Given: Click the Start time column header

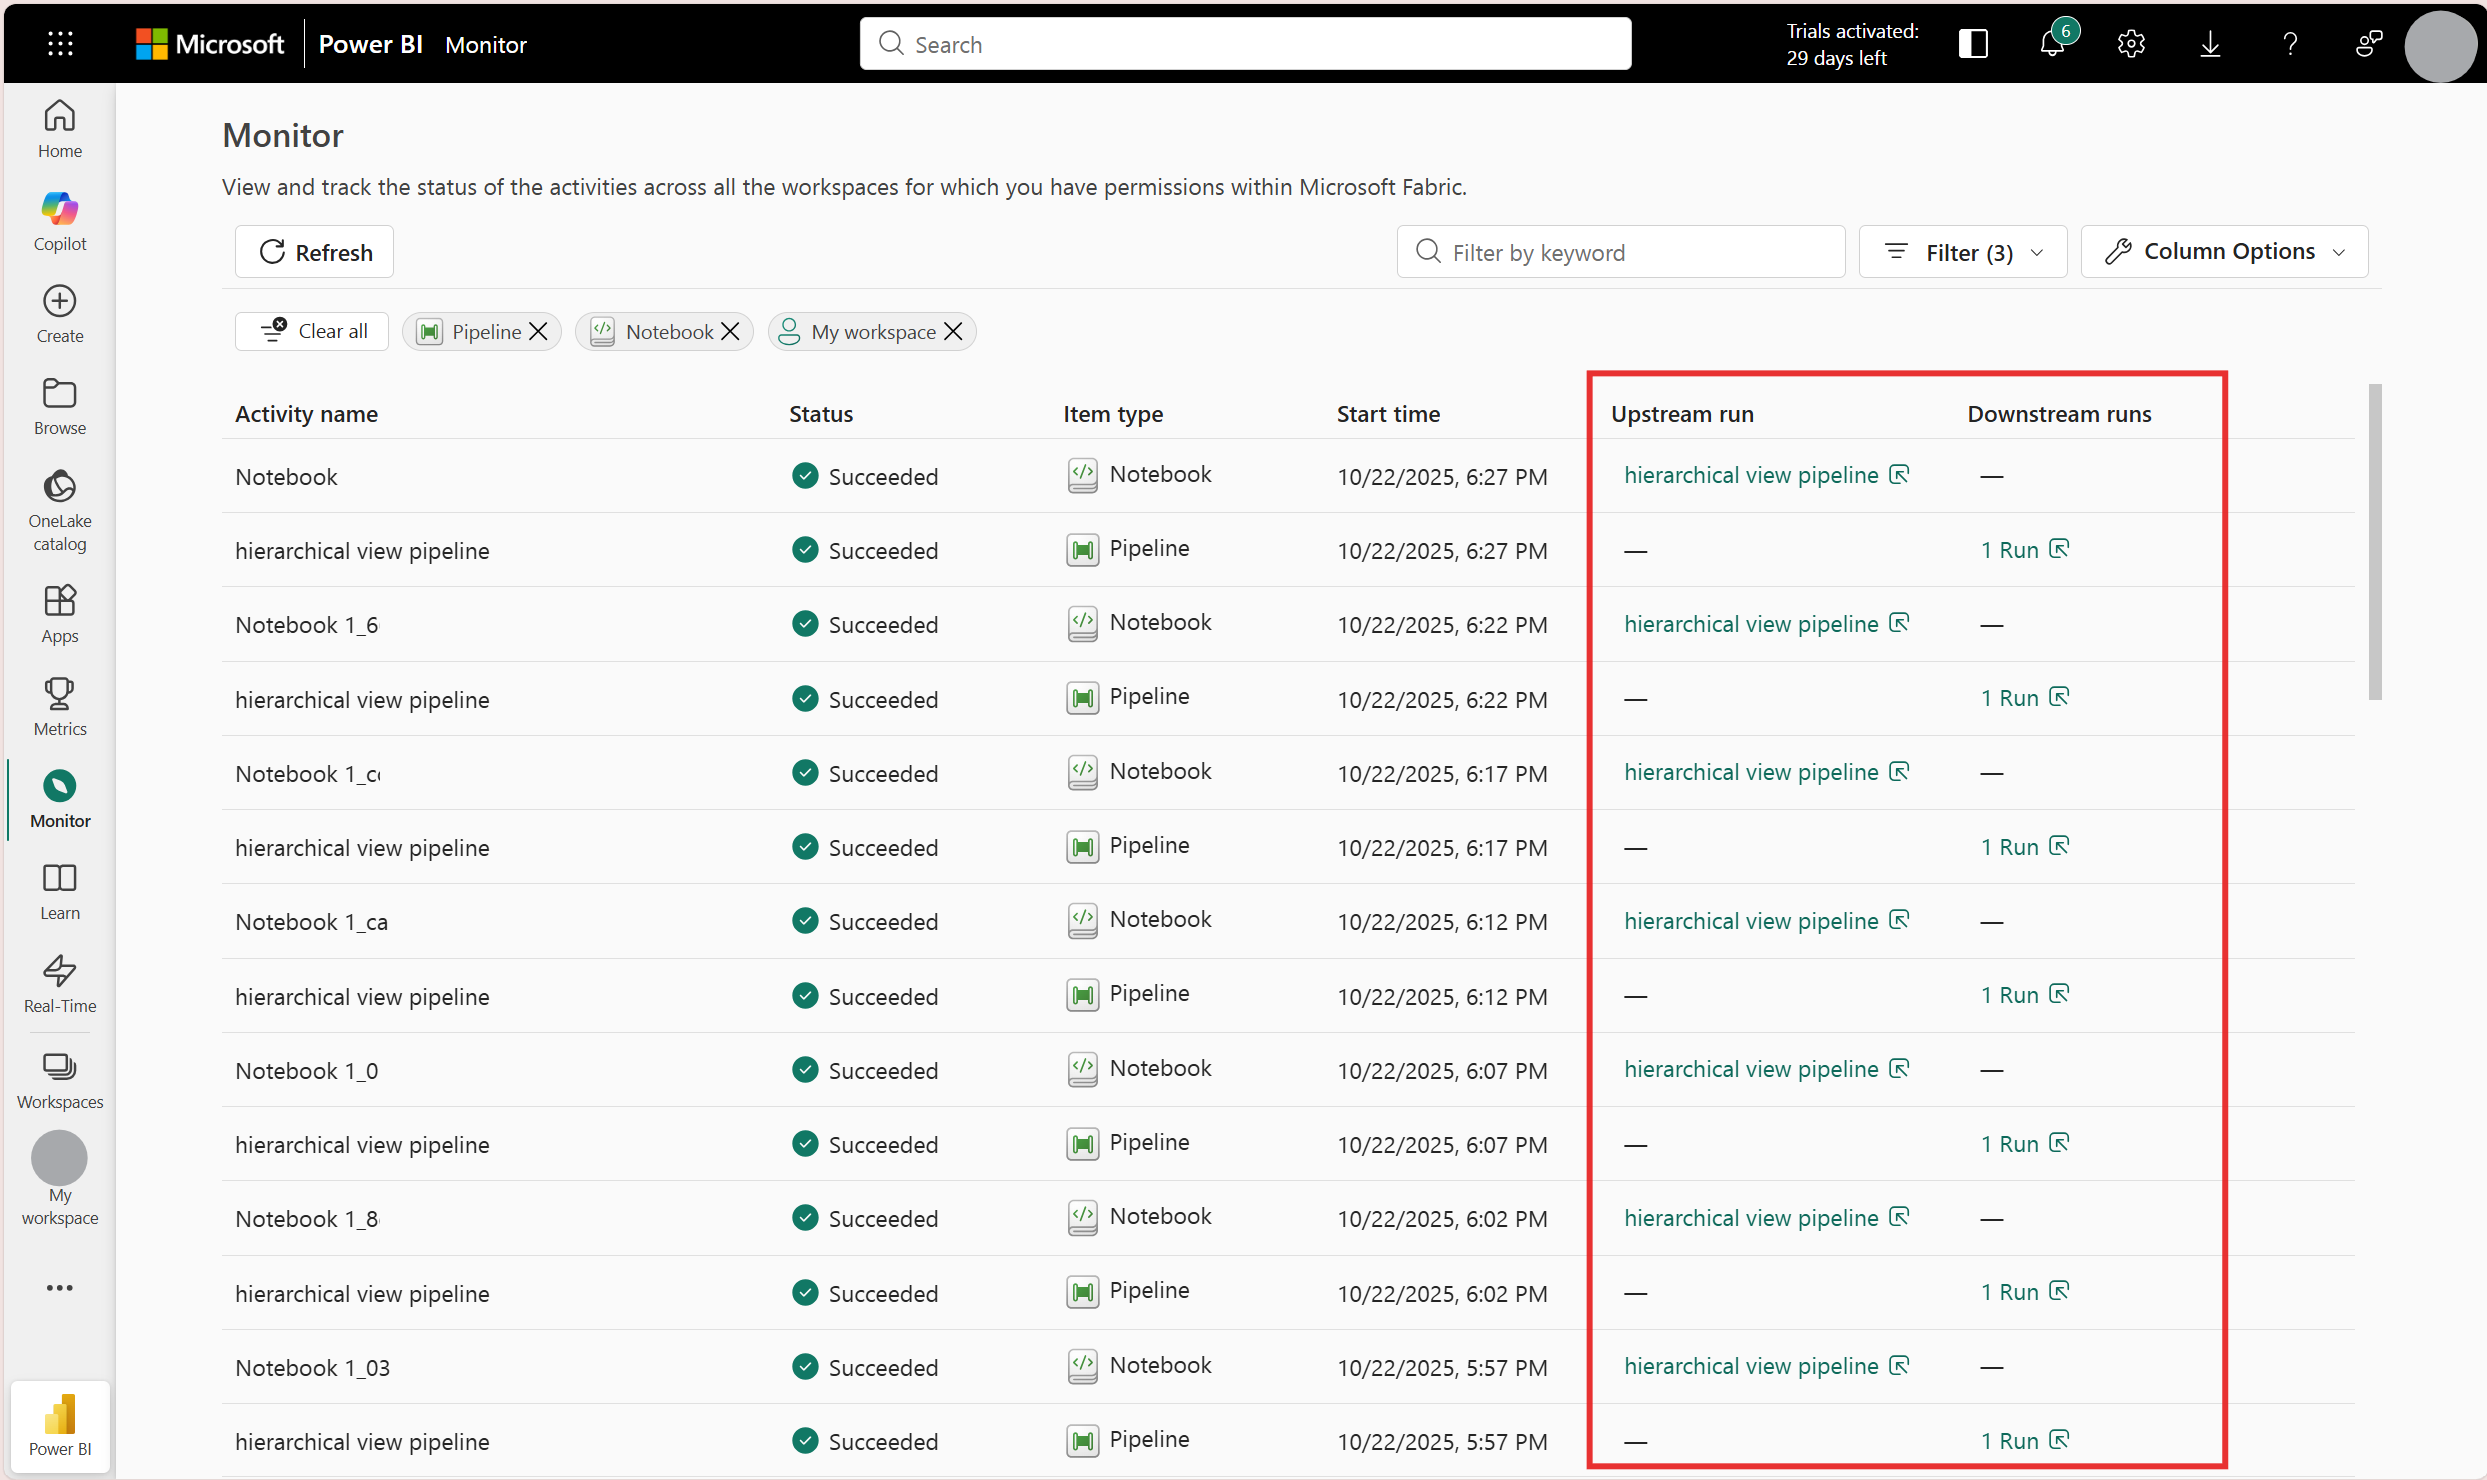Looking at the screenshot, I should click(x=1388, y=414).
